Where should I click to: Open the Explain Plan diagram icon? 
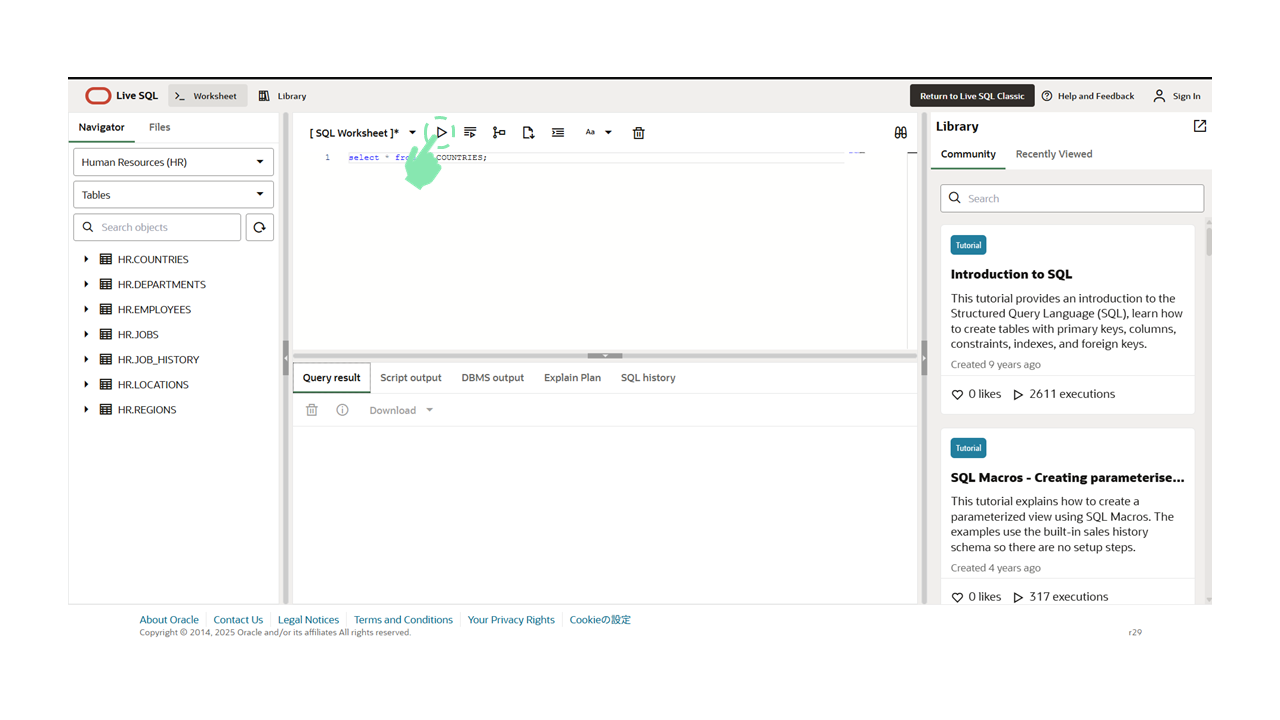(x=499, y=132)
